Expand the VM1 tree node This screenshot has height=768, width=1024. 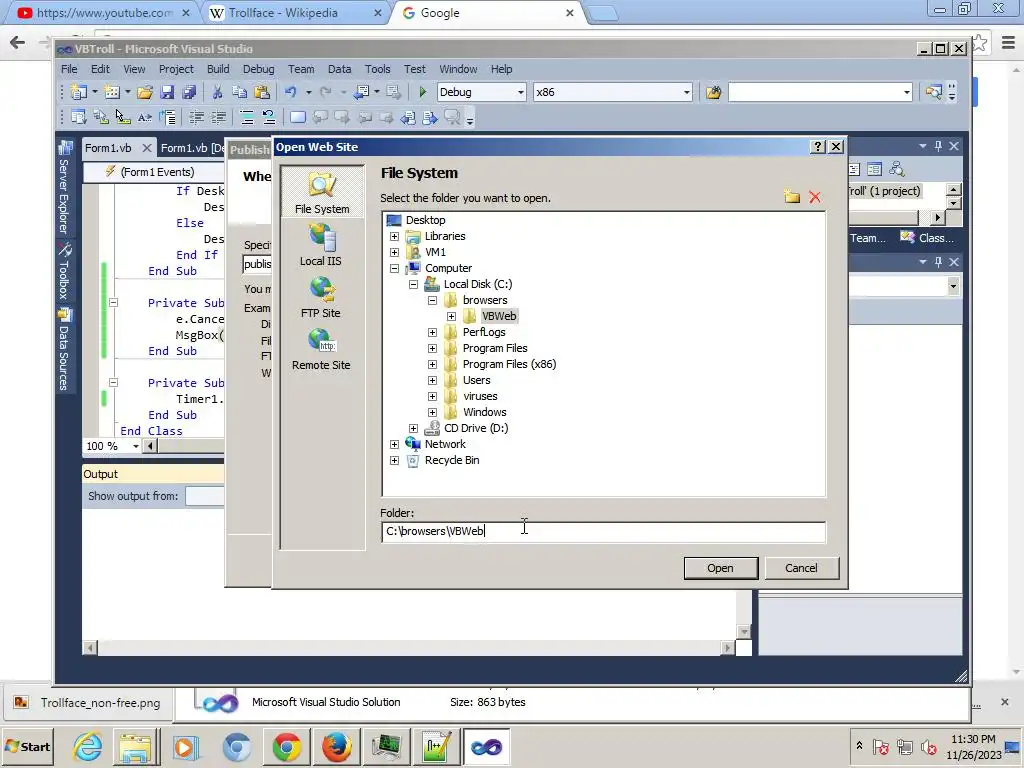(x=394, y=252)
